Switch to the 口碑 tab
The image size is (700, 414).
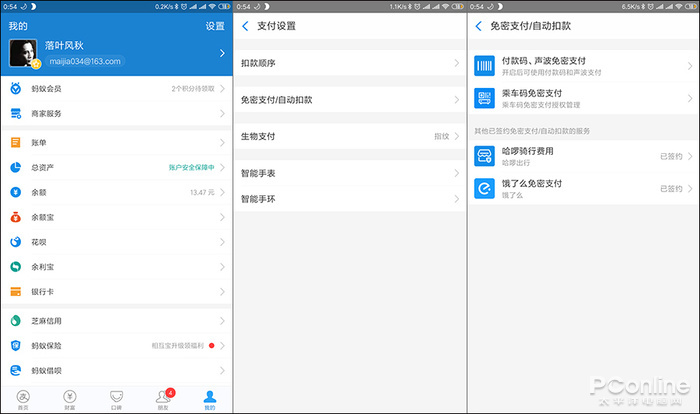click(116, 400)
